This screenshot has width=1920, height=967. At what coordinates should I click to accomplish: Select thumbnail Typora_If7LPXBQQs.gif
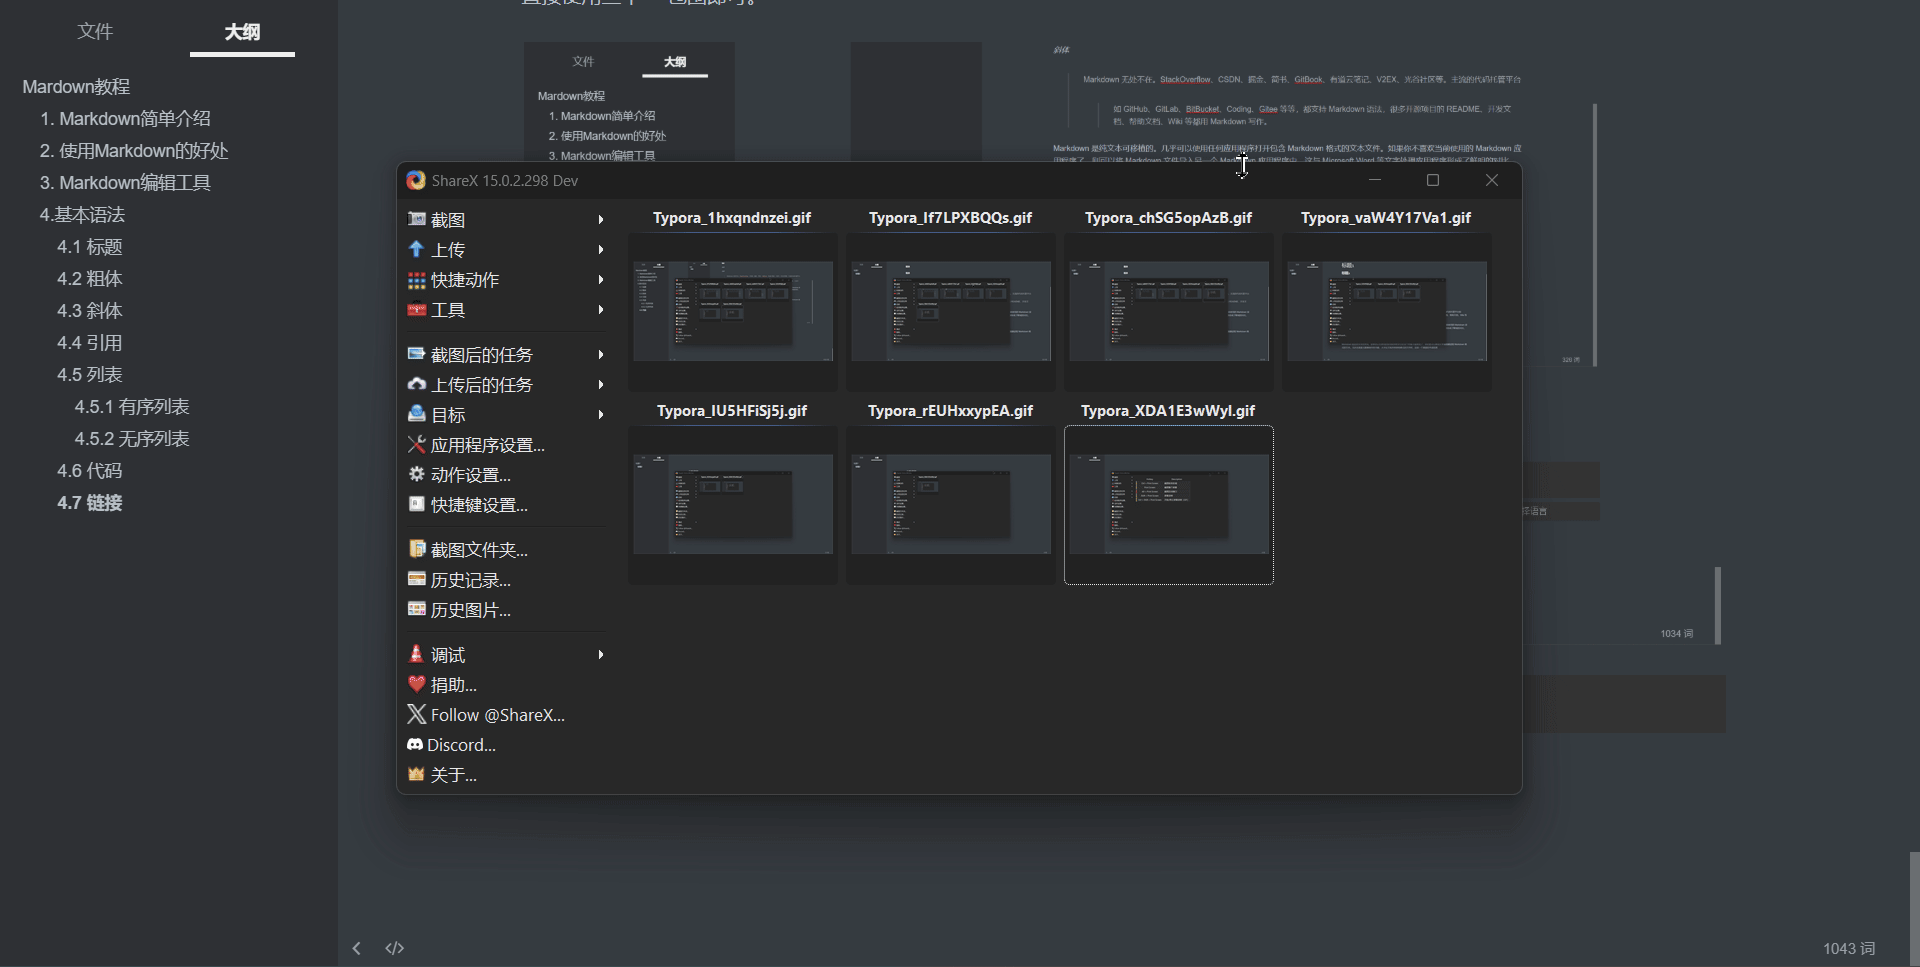[951, 311]
